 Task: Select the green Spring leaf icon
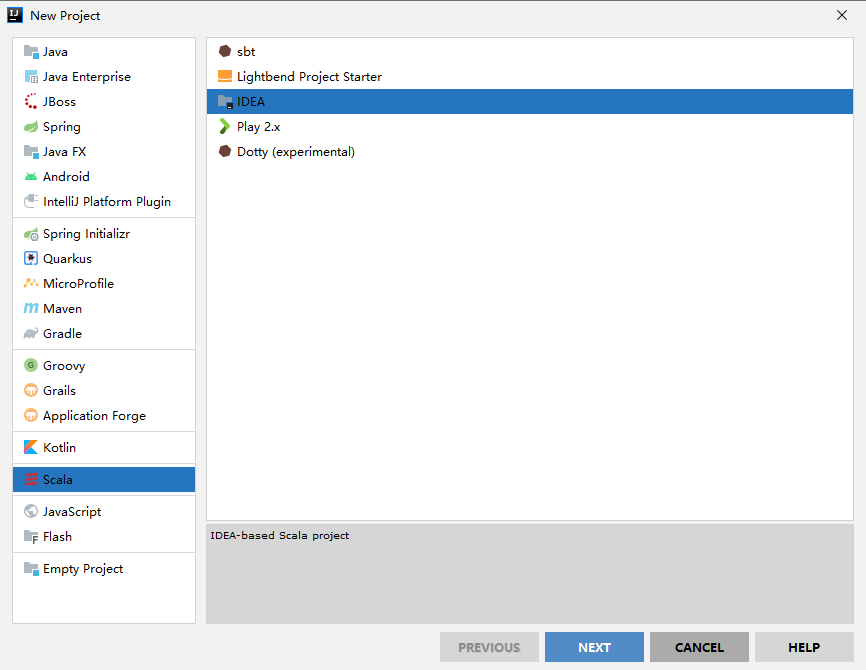click(x=31, y=126)
